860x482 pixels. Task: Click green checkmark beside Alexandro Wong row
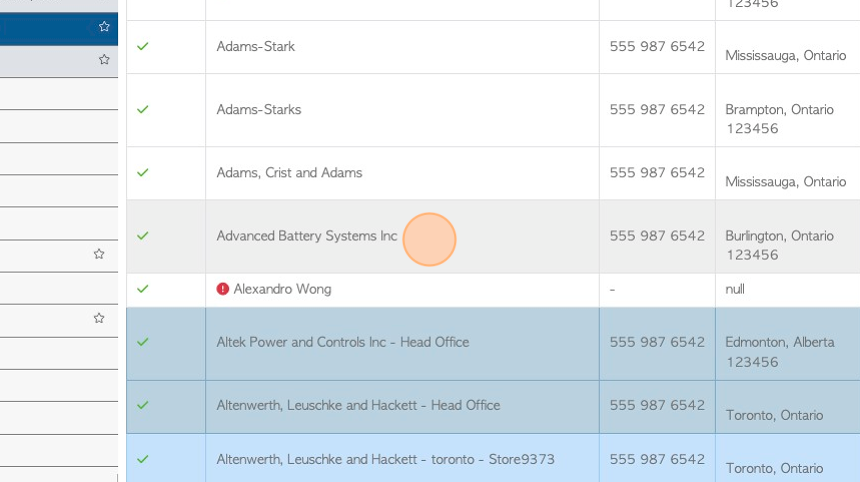point(143,289)
